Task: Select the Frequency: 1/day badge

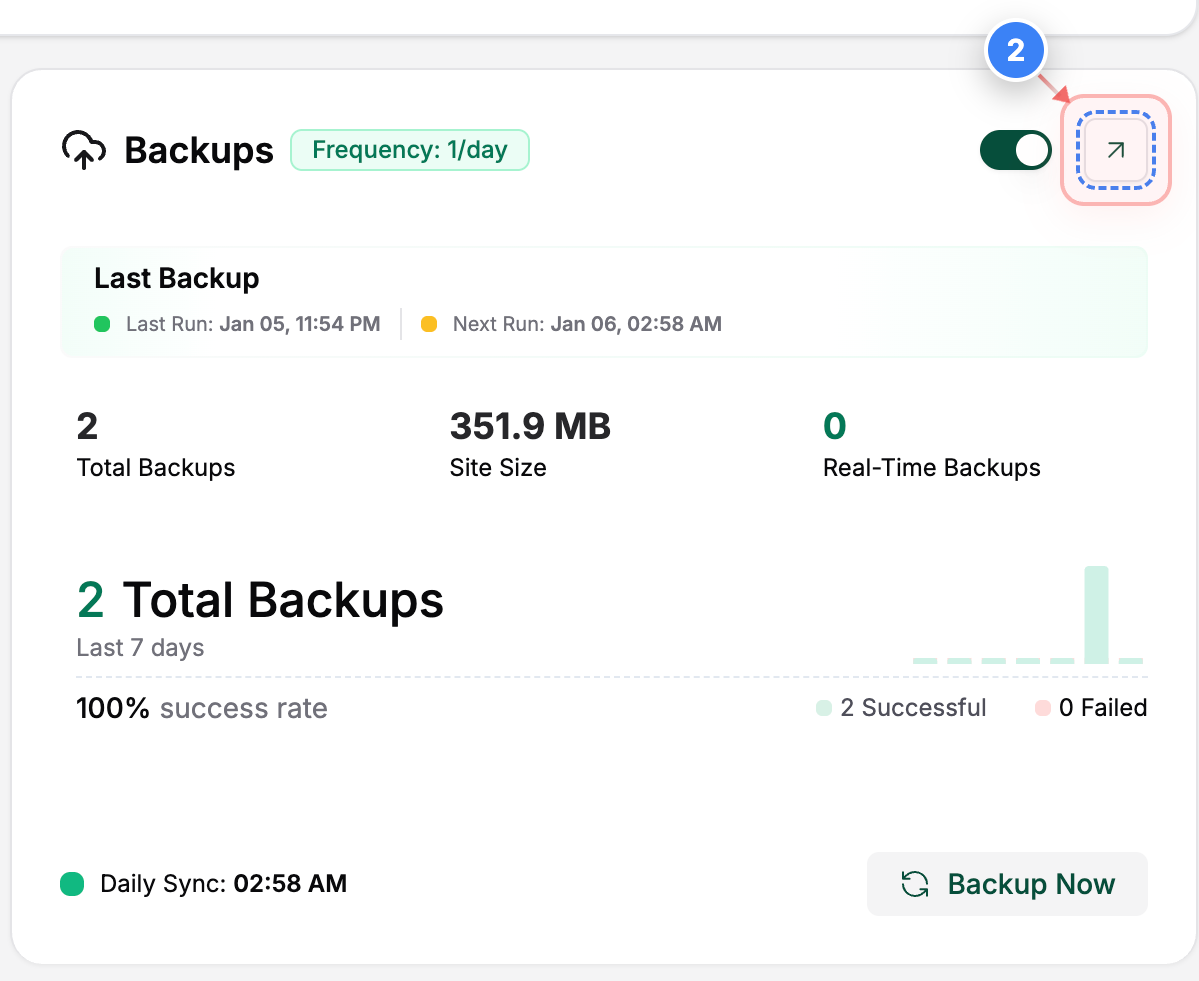Action: coord(410,150)
